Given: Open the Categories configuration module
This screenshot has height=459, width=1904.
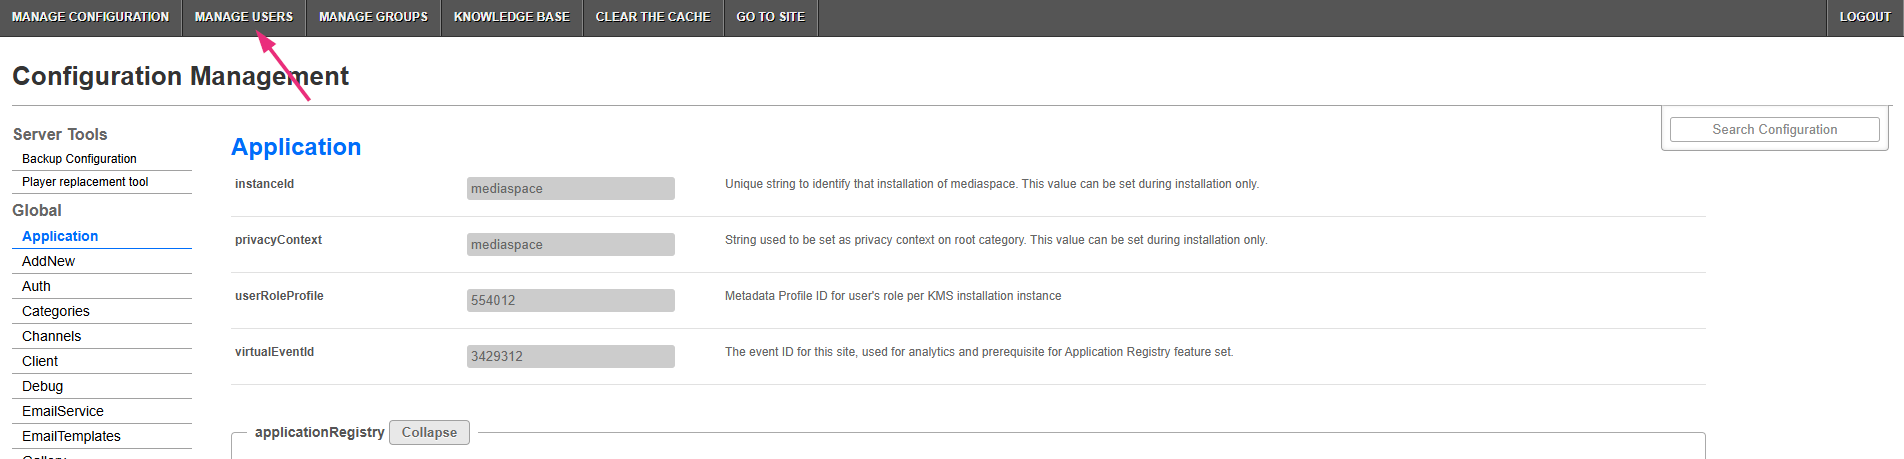Looking at the screenshot, I should click(x=56, y=311).
